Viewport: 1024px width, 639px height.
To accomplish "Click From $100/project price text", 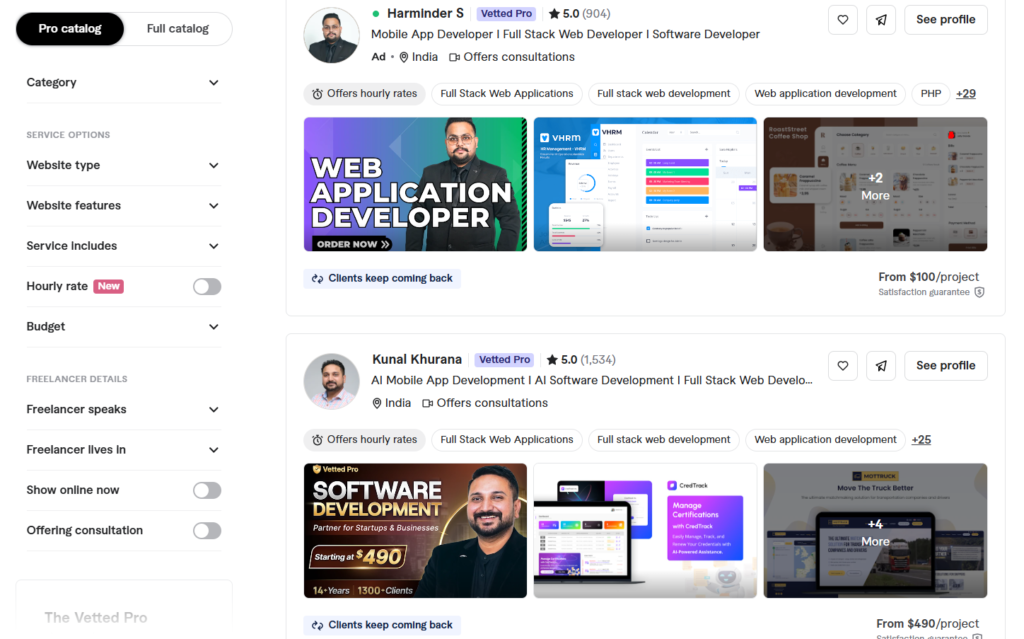I will [929, 277].
